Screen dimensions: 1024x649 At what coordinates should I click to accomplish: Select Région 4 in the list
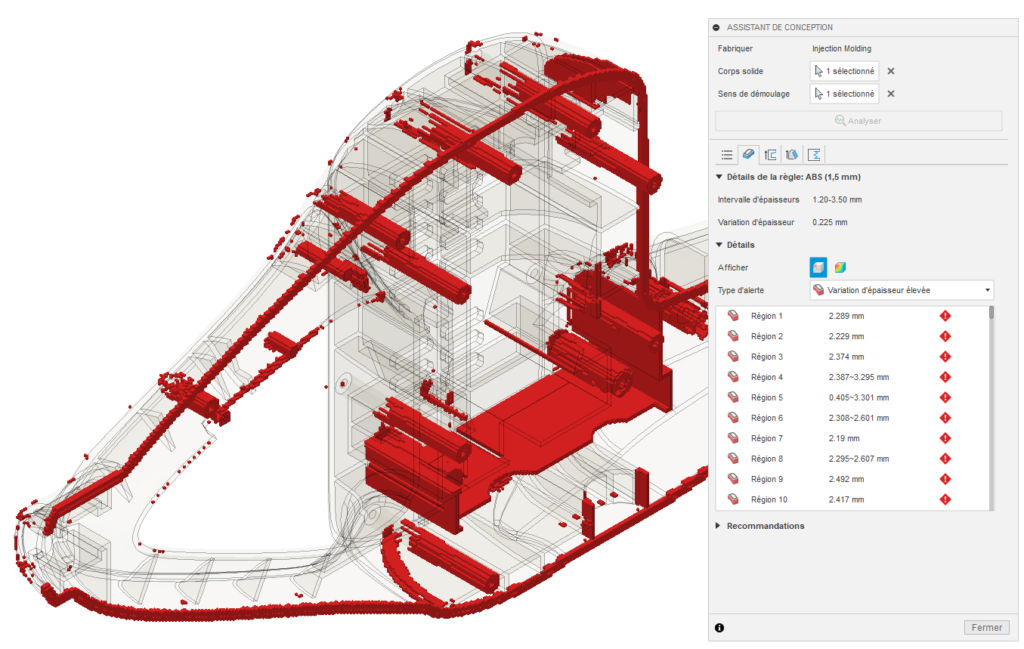(767, 377)
